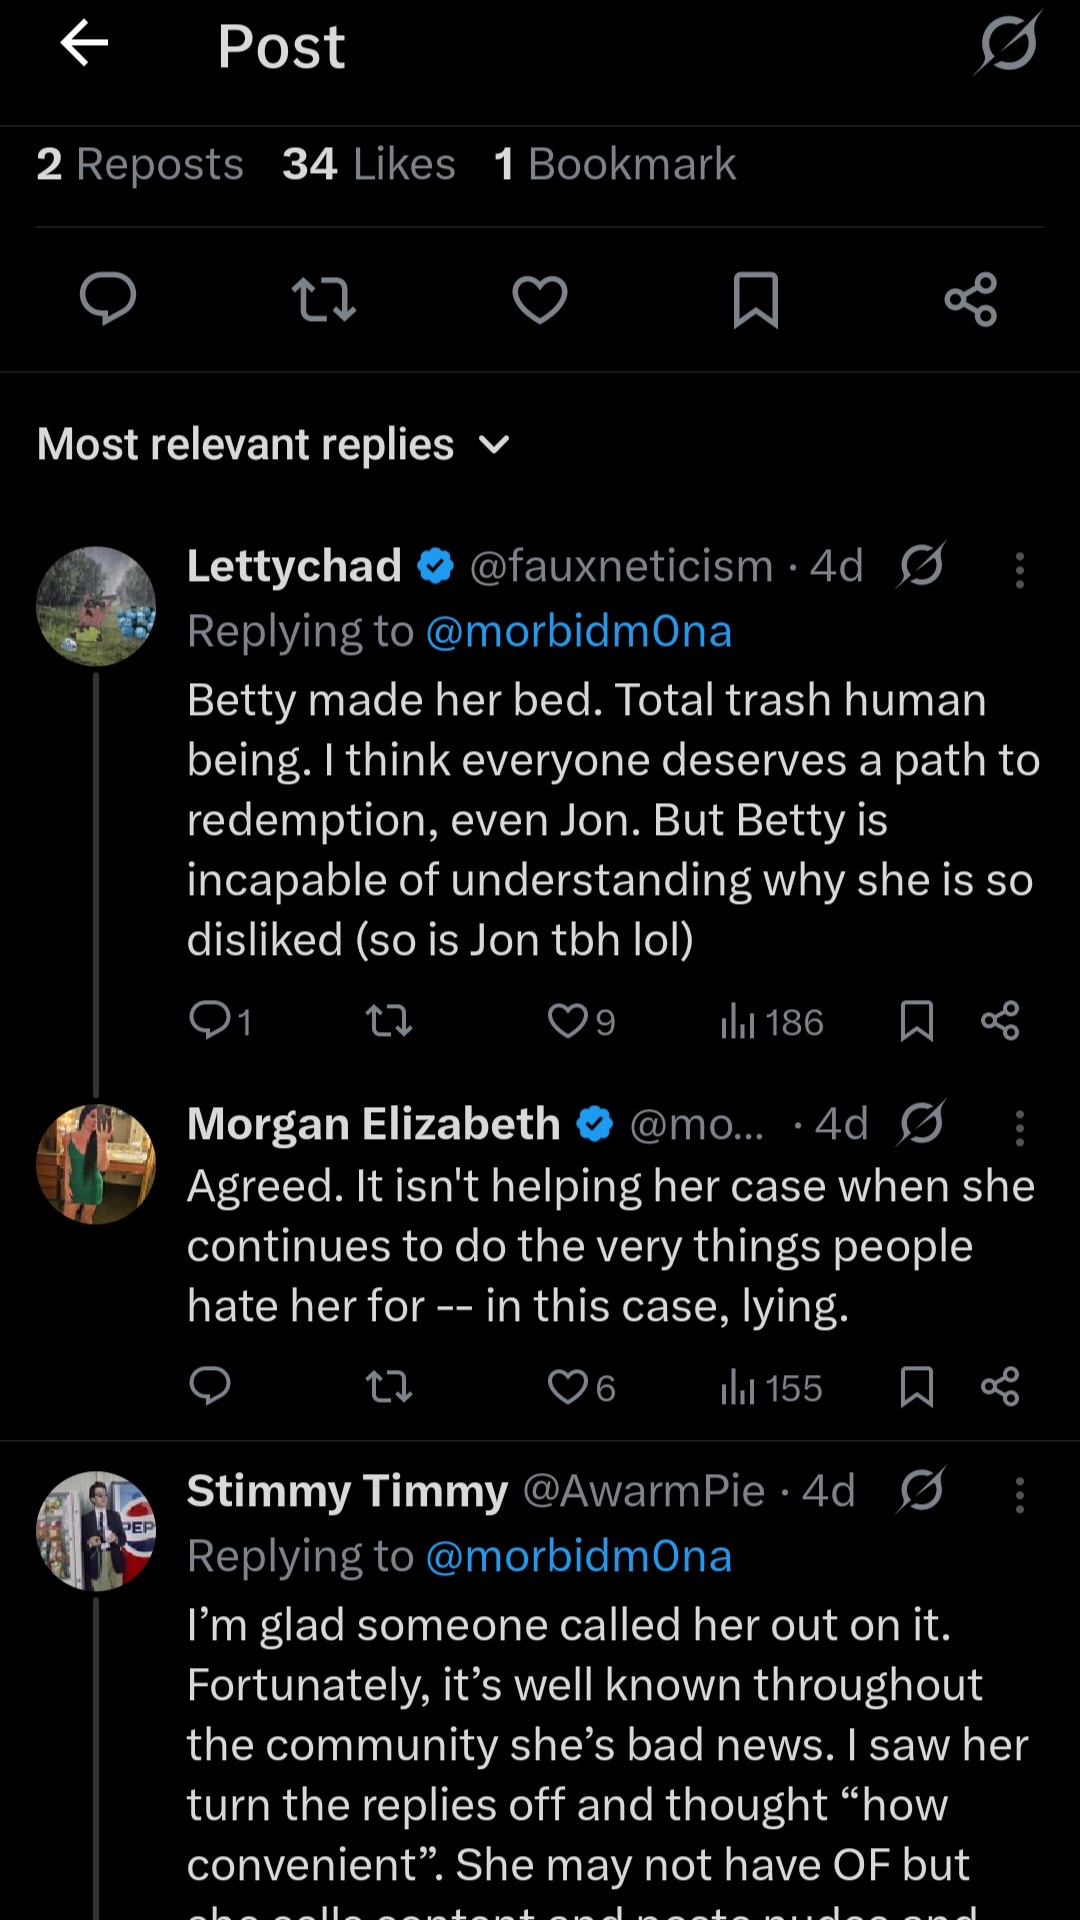The width and height of the screenshot is (1080, 1920).
Task: Repost the main post
Action: click(323, 299)
